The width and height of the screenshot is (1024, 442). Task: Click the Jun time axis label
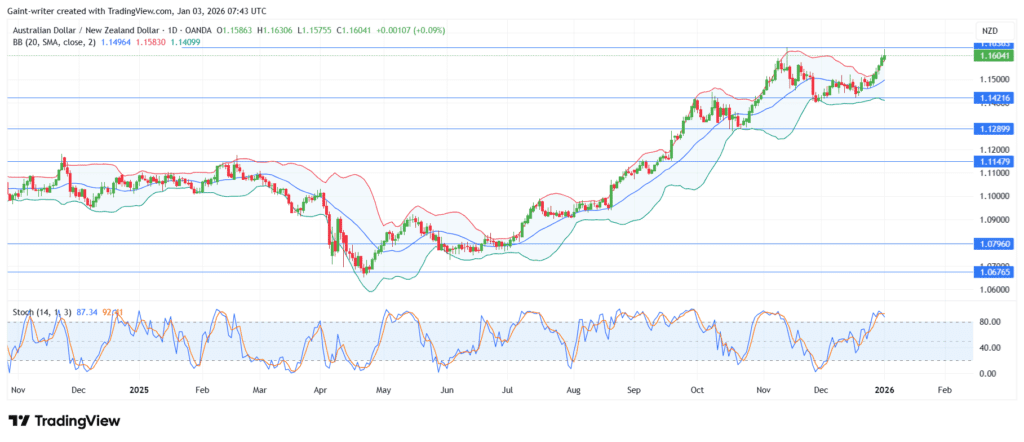pos(445,390)
